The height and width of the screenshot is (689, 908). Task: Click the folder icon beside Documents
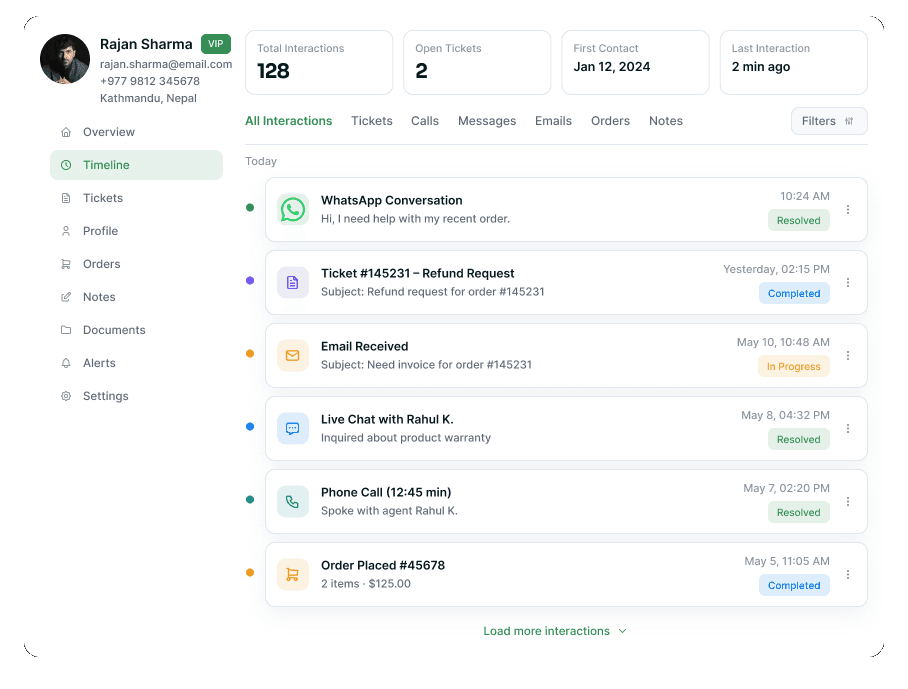(x=66, y=330)
